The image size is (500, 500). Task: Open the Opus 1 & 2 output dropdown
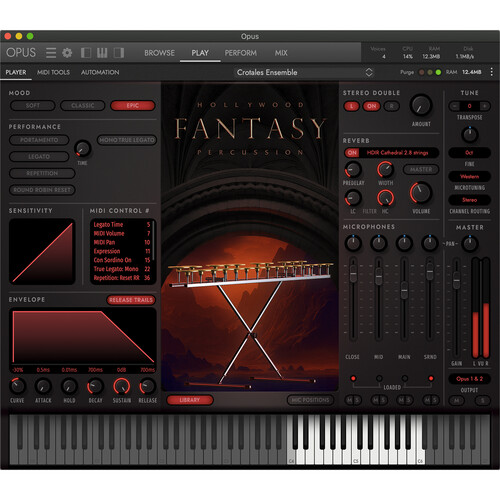[469, 379]
